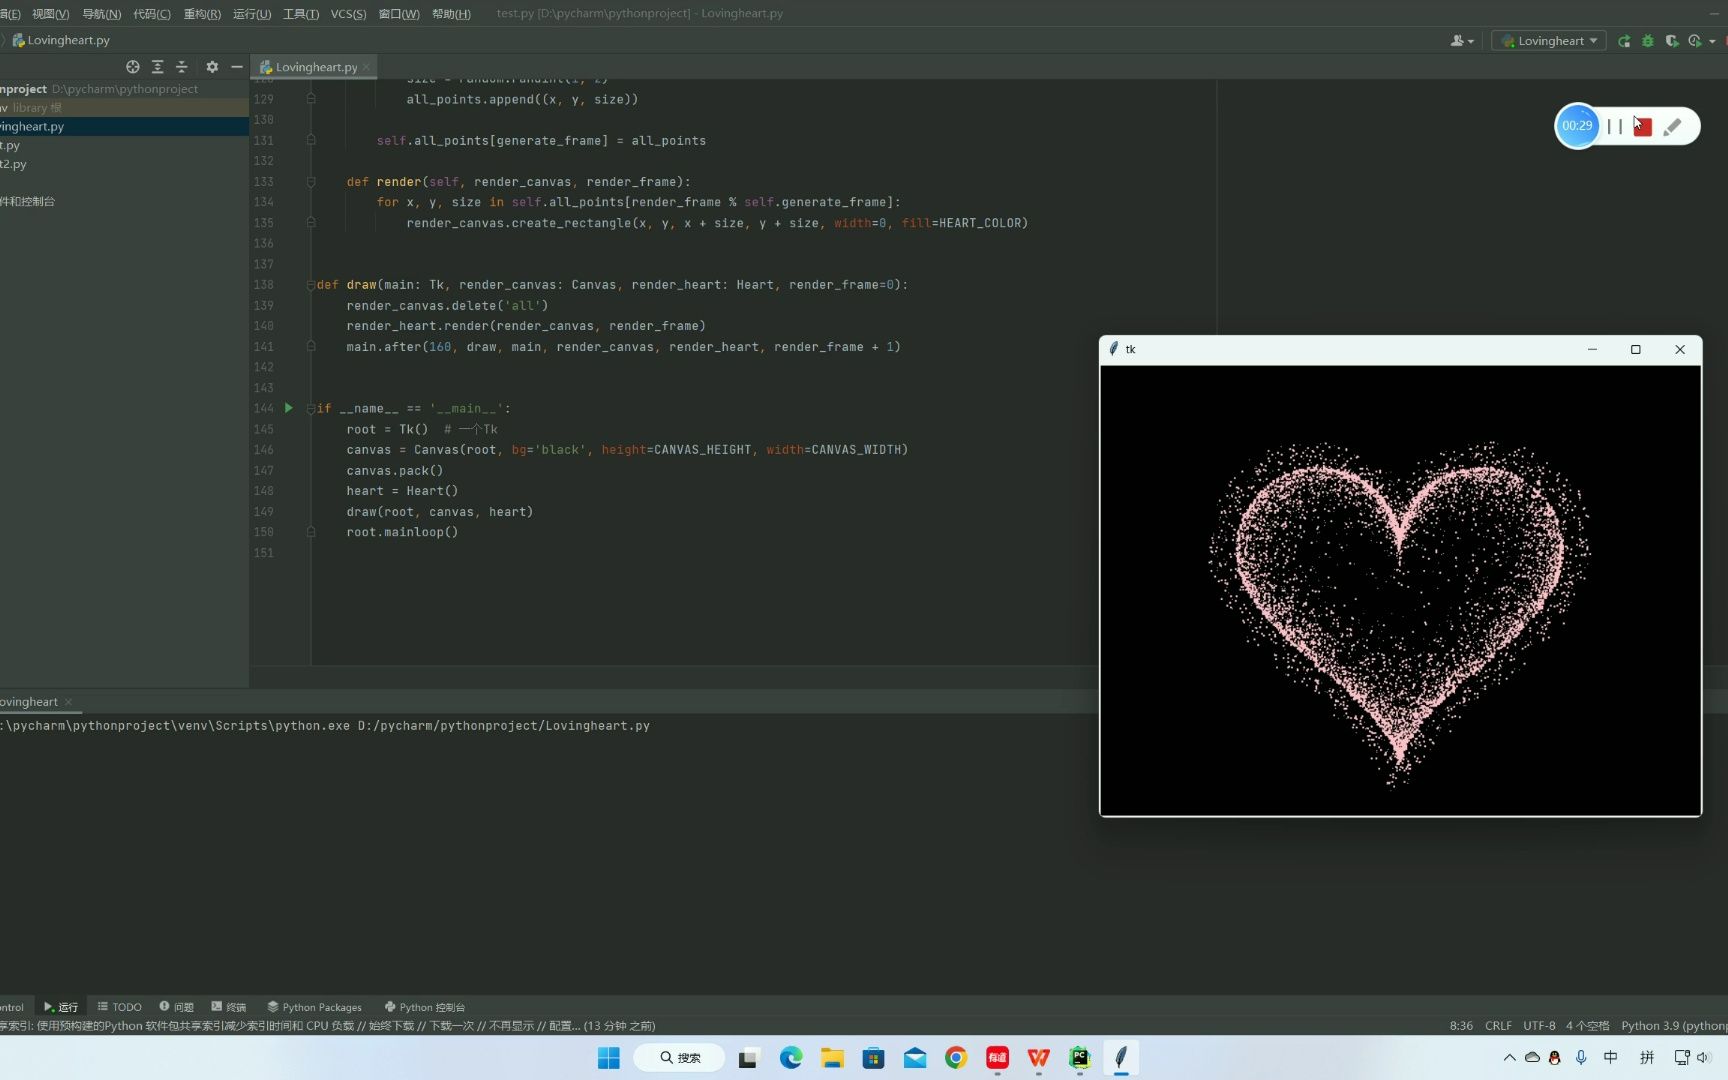Click the tk window heart canvas
The width and height of the screenshot is (1728, 1080).
[1400, 590]
